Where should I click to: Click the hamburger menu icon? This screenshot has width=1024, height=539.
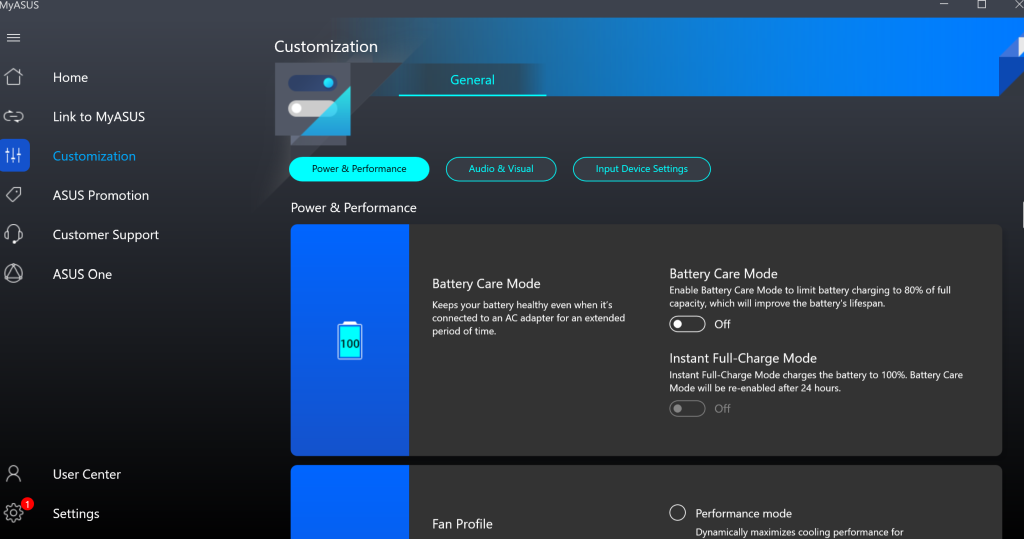pos(13,38)
